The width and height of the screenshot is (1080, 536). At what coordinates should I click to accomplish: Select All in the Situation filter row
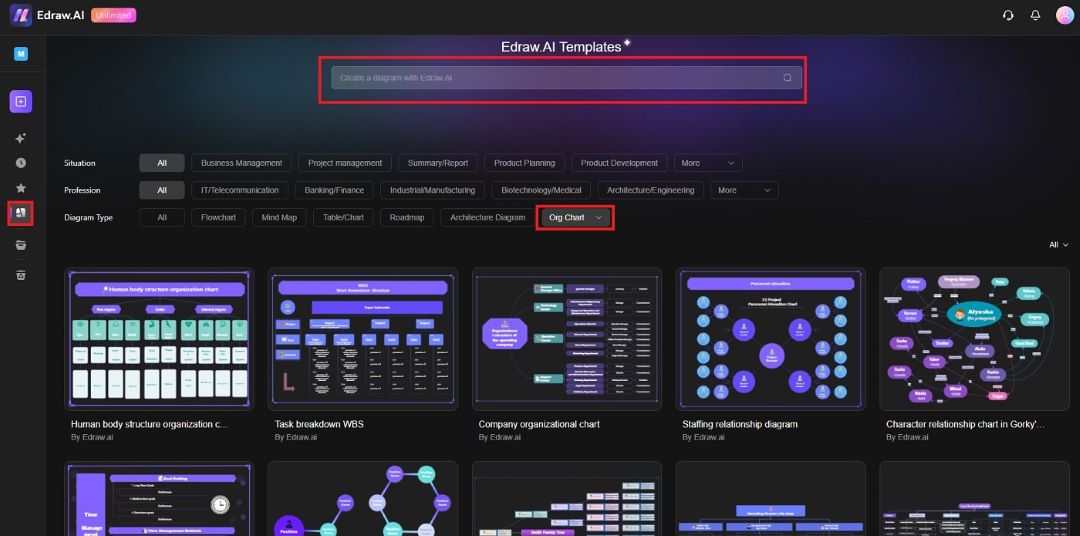(x=162, y=163)
